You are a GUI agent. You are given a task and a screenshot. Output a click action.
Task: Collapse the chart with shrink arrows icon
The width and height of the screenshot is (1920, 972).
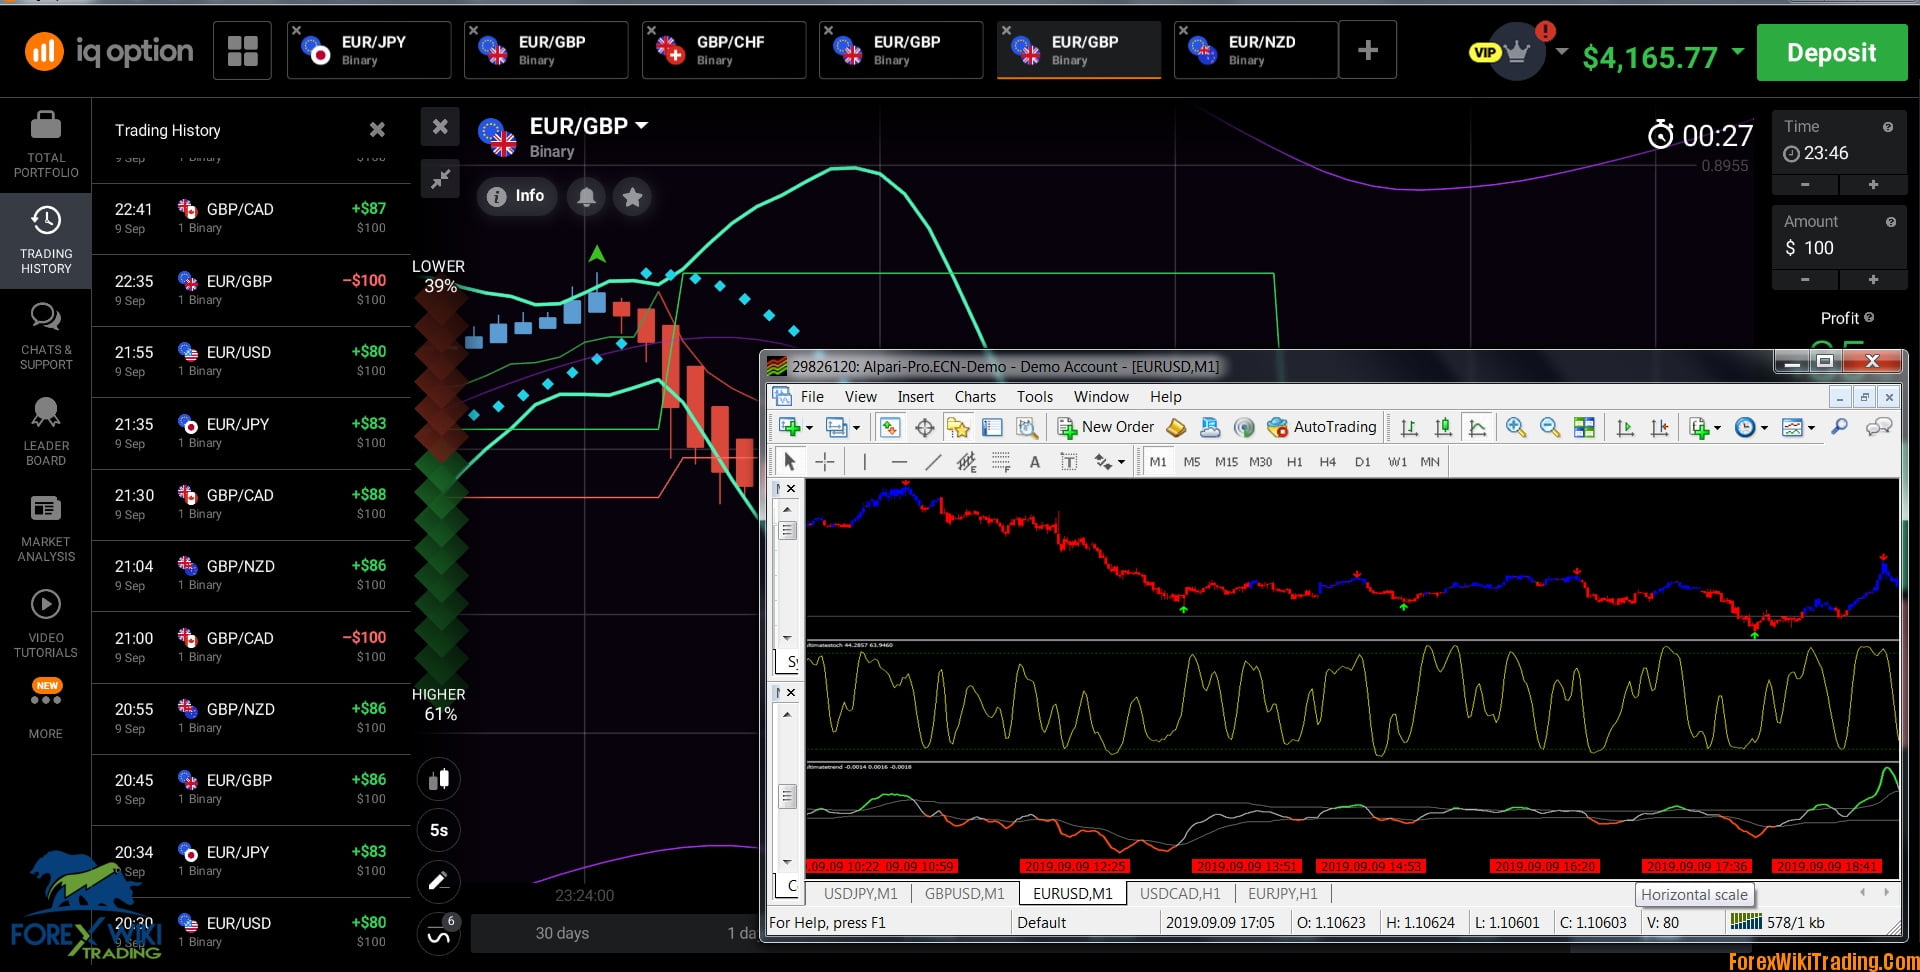[x=440, y=179]
